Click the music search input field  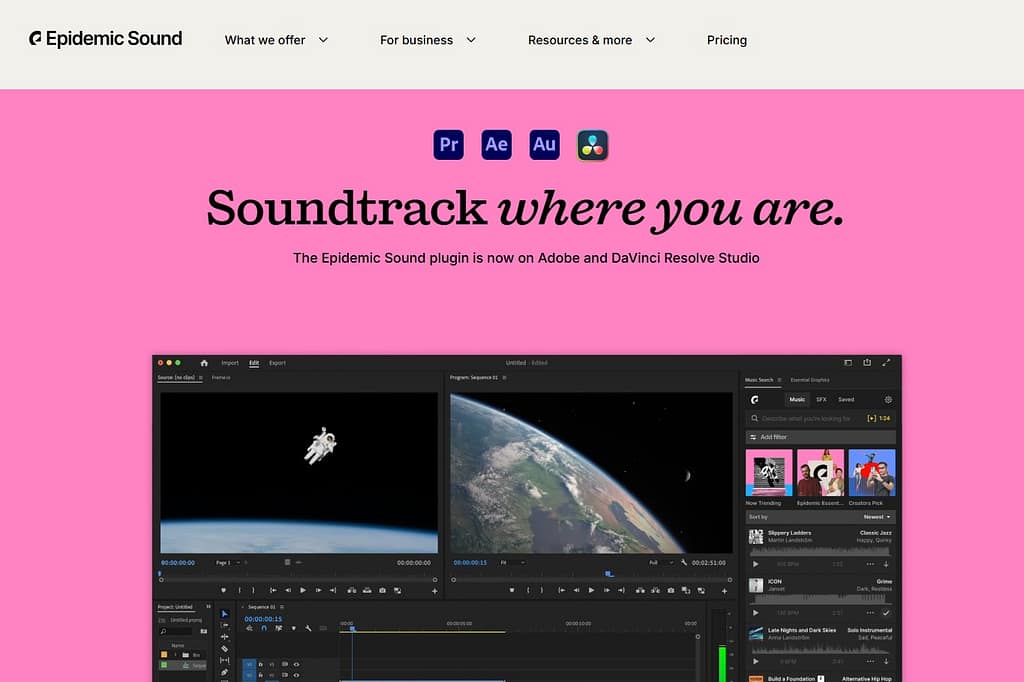coord(805,418)
